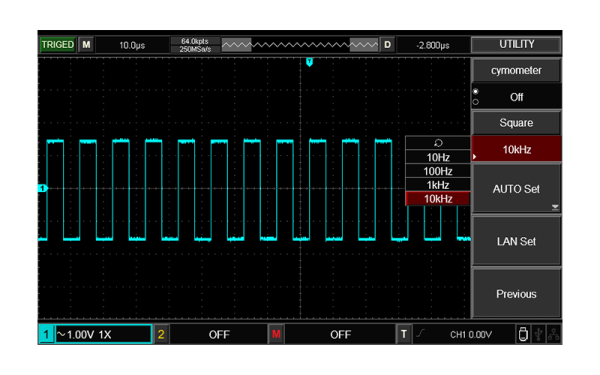Image resolution: width=600 pixels, height=375 pixels.
Task: Select the upper cymometer radio option
Action: coord(476,91)
